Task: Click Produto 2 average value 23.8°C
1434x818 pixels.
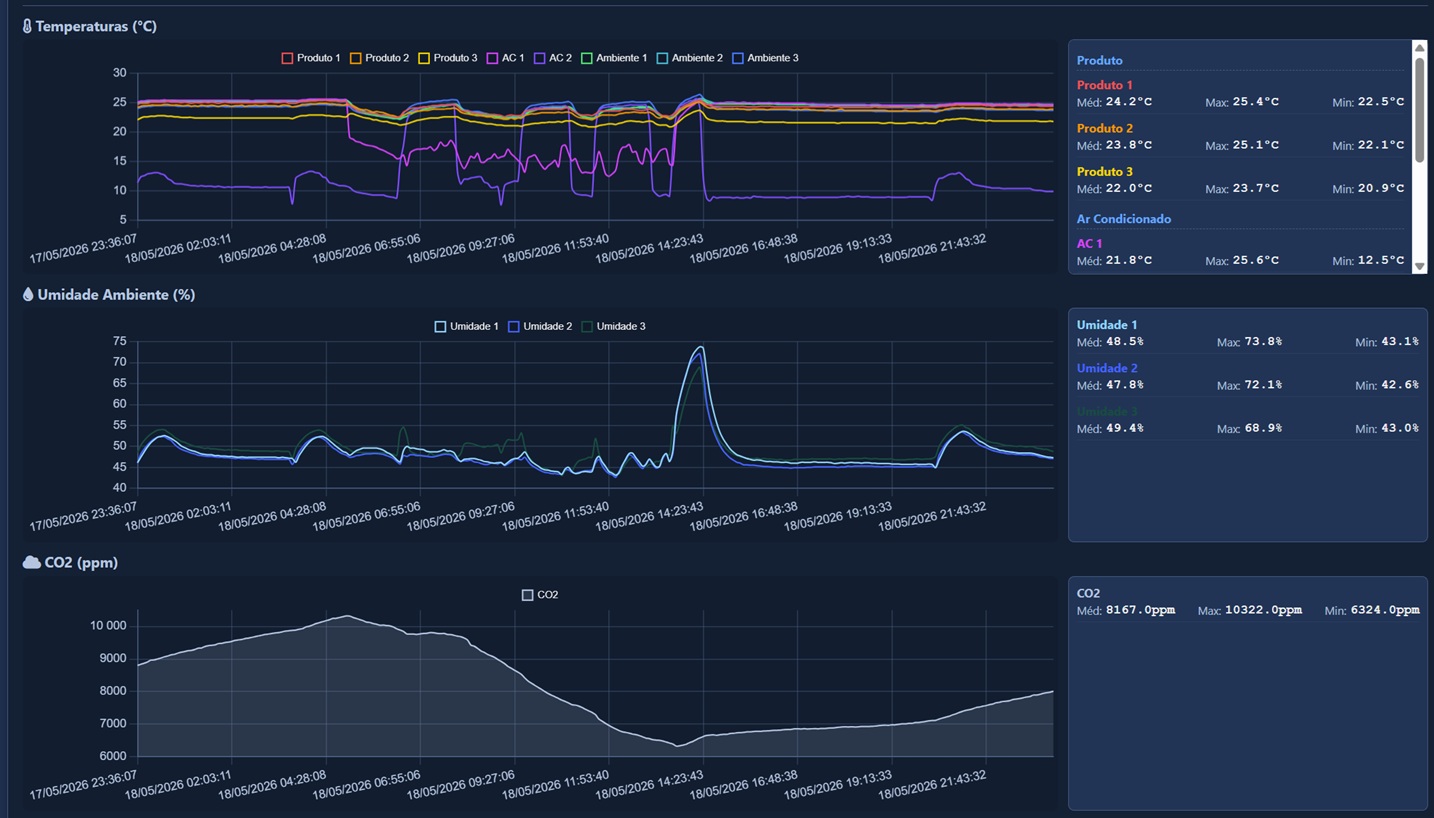Action: (x=1129, y=145)
